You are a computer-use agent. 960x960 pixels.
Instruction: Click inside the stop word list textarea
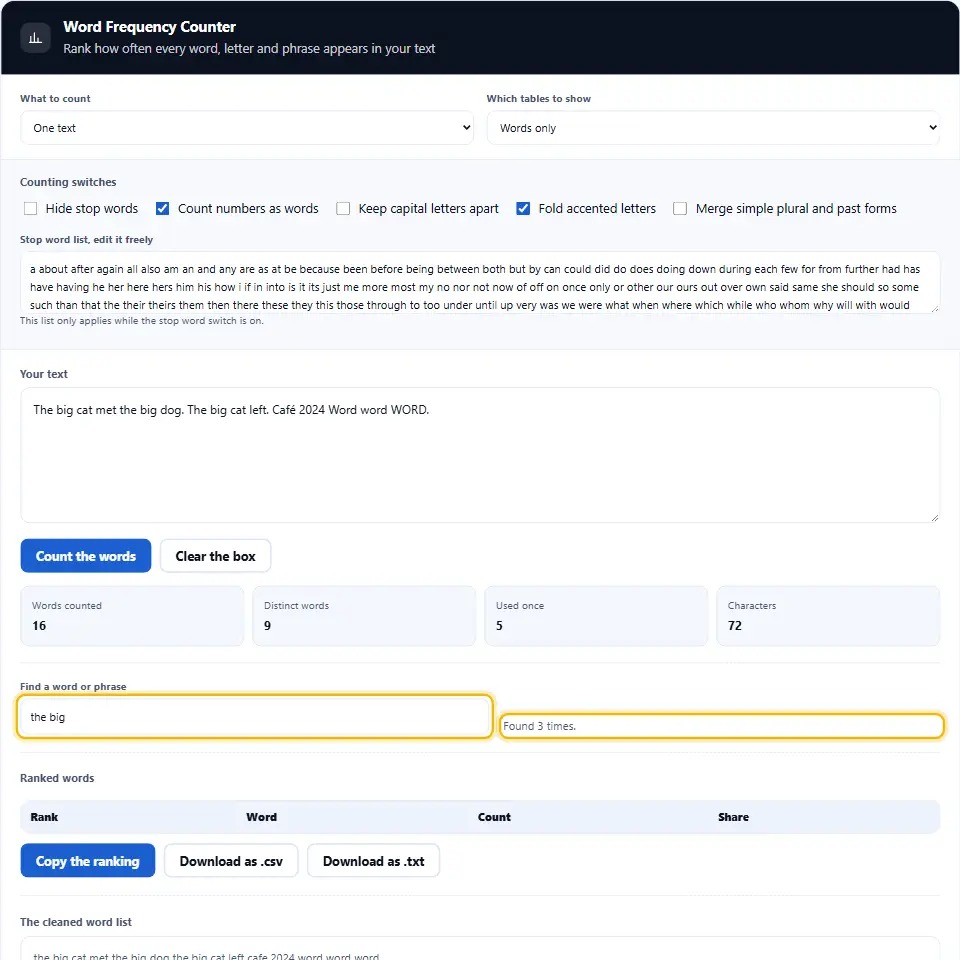(x=480, y=282)
